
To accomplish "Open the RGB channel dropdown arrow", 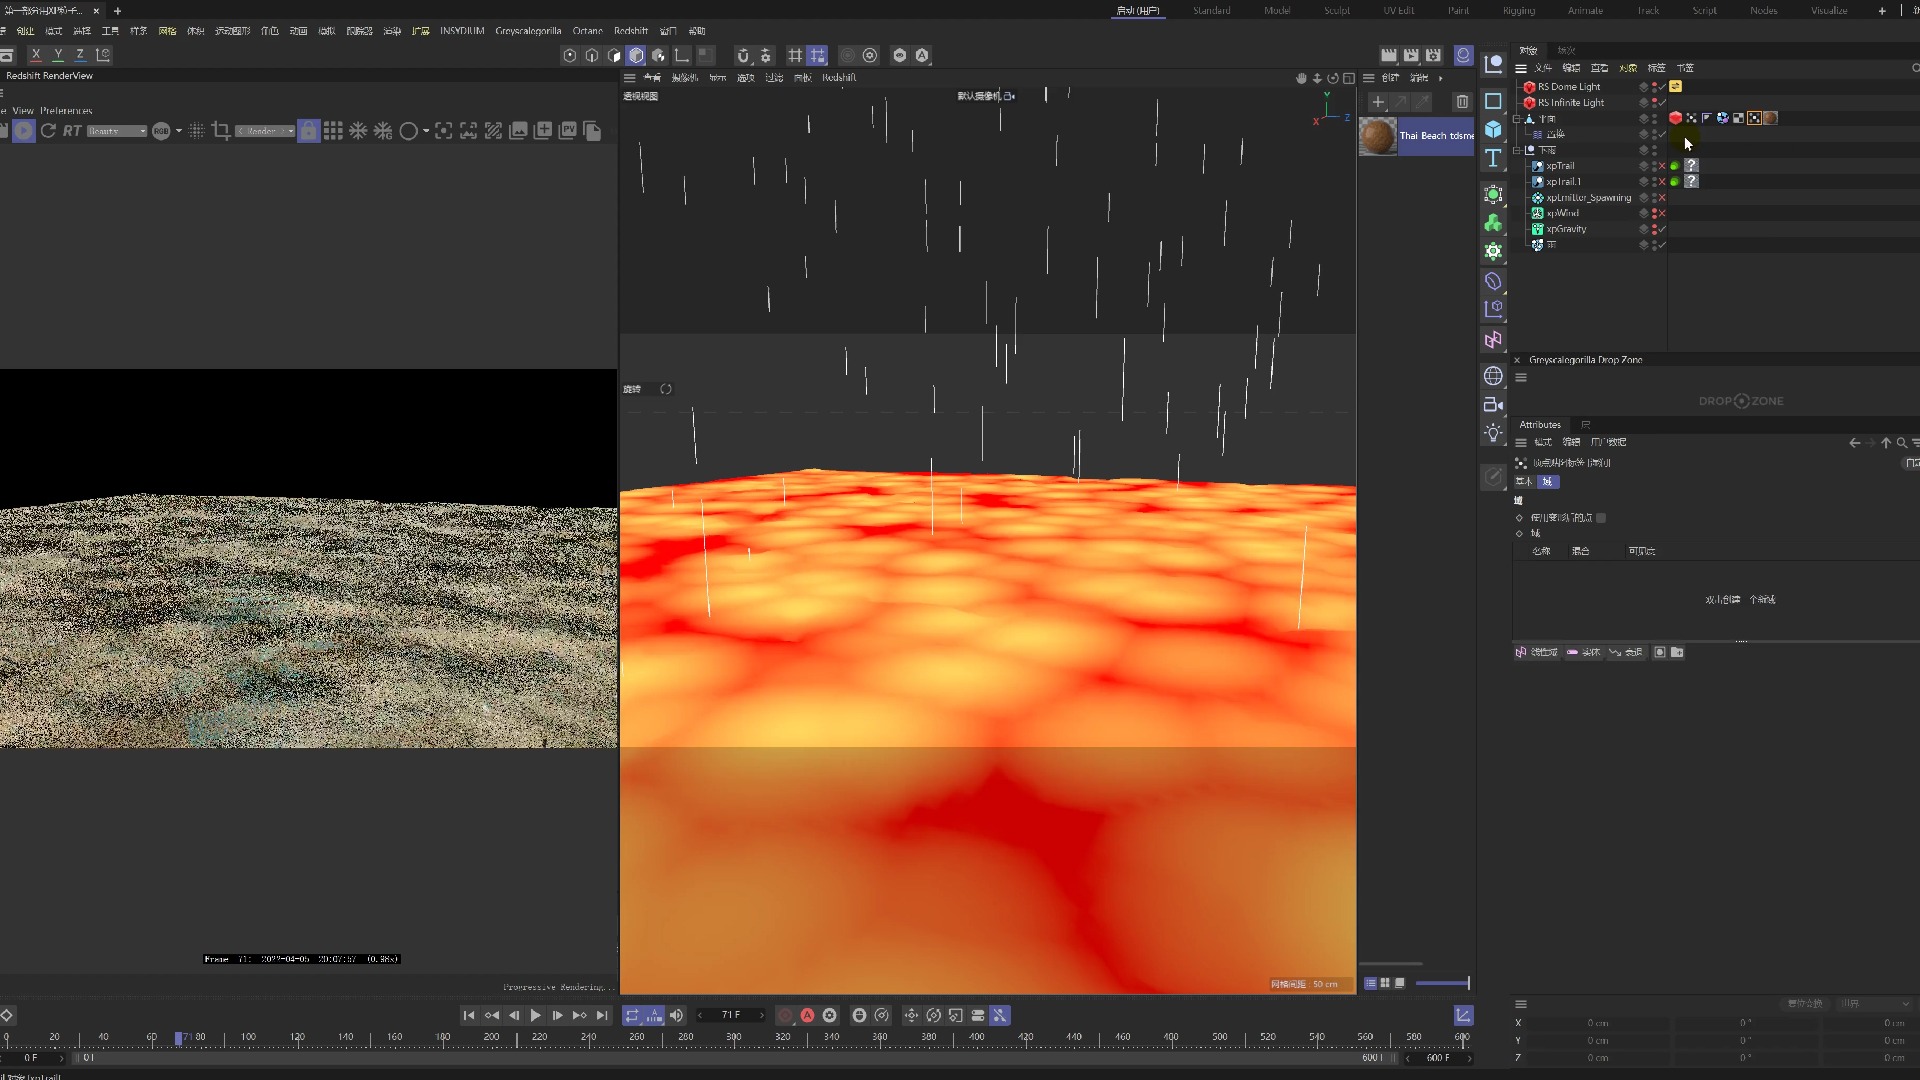I will pyautogui.click(x=179, y=131).
